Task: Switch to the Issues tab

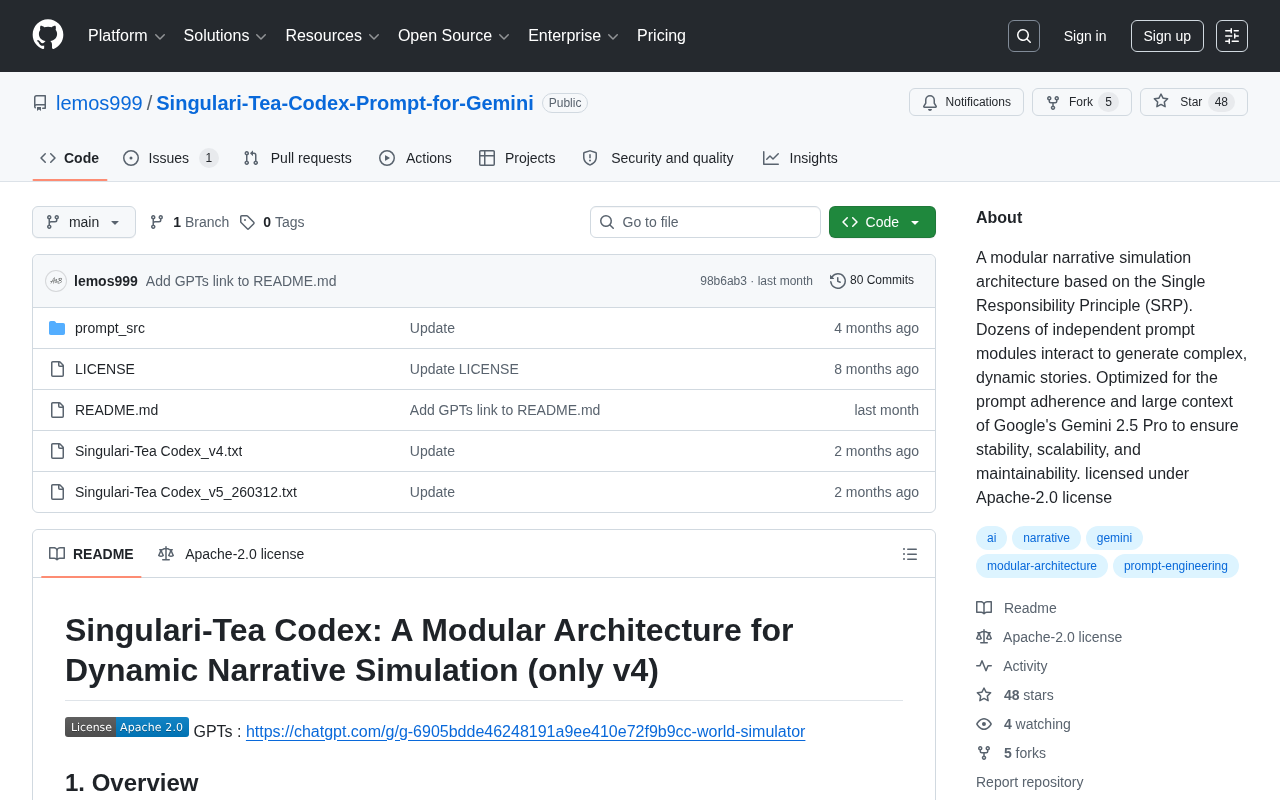Action: [x=171, y=158]
